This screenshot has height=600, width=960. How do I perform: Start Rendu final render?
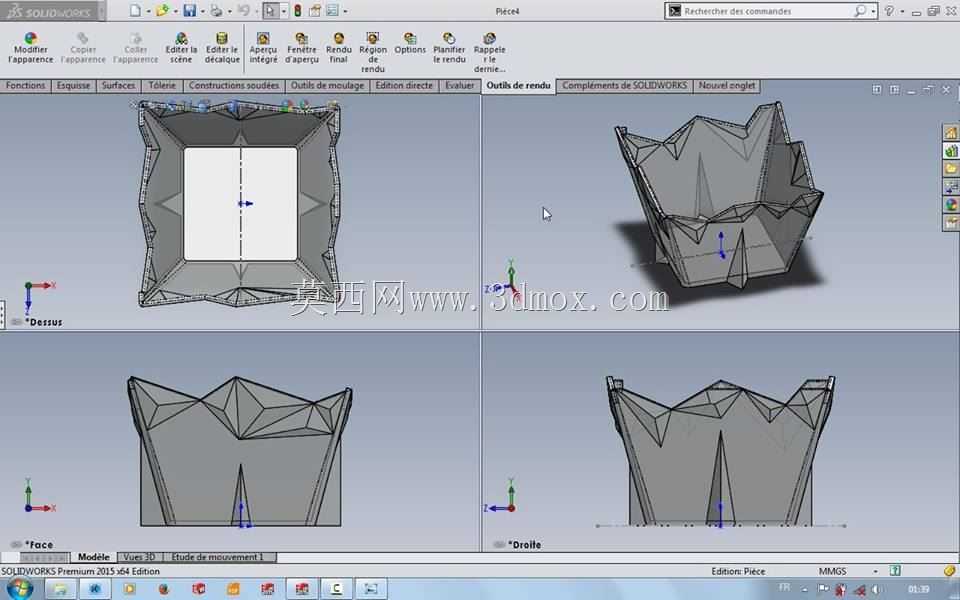coord(339,48)
